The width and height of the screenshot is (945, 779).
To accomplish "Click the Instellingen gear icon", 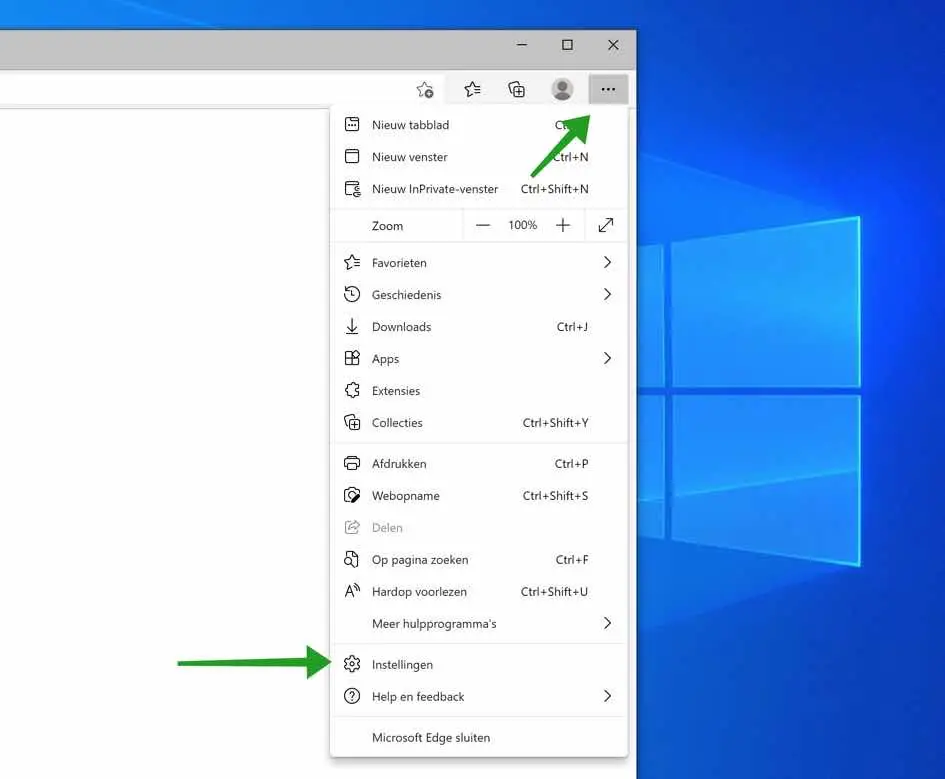I will coord(352,664).
